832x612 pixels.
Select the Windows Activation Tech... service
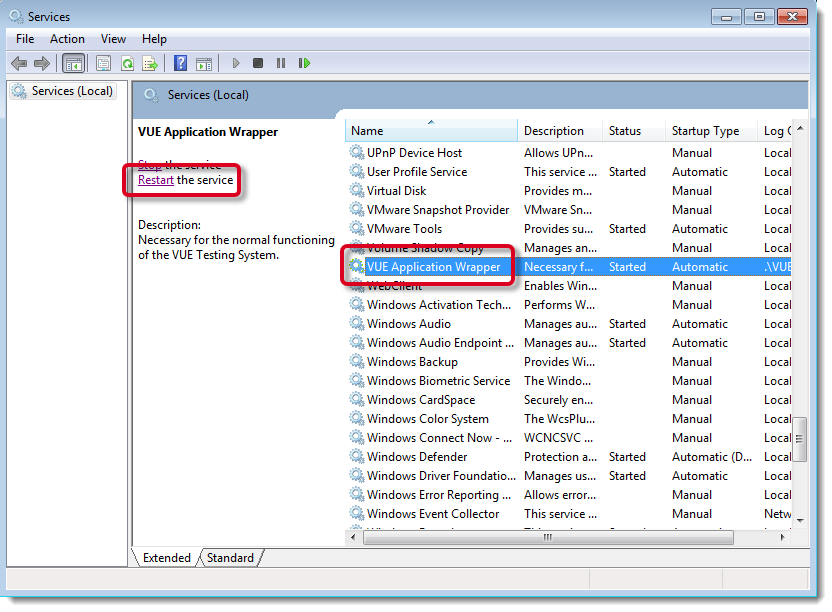(438, 305)
